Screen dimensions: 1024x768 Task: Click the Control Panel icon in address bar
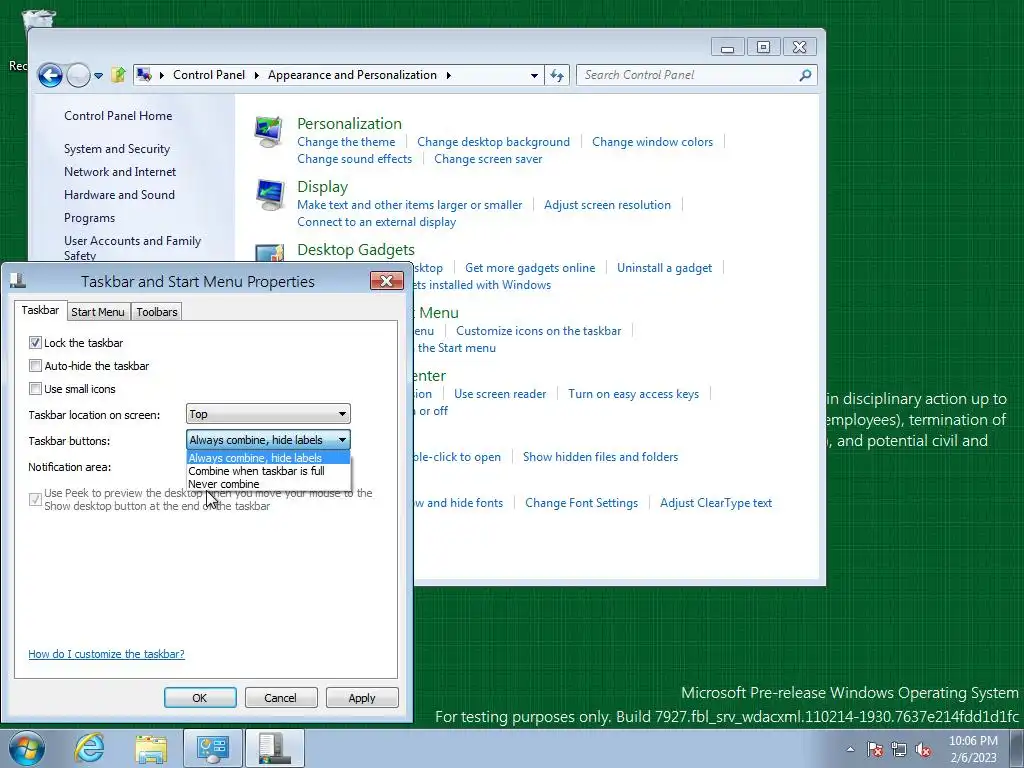pos(144,75)
